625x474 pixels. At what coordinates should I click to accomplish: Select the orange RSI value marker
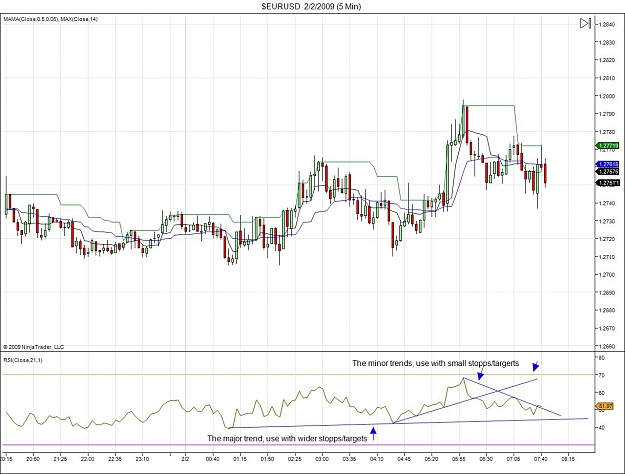[x=605, y=406]
